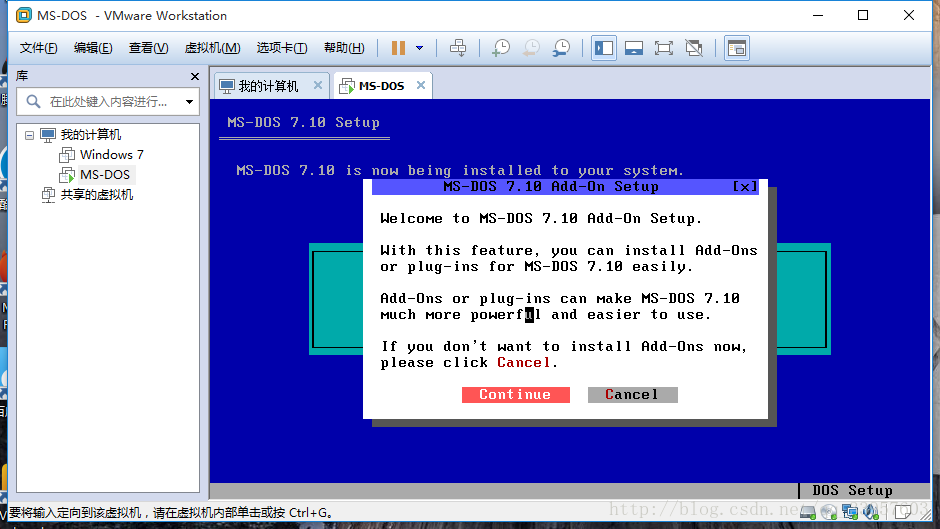Maximize the VMware Workstation window
This screenshot has height=529, width=940.
(863, 16)
